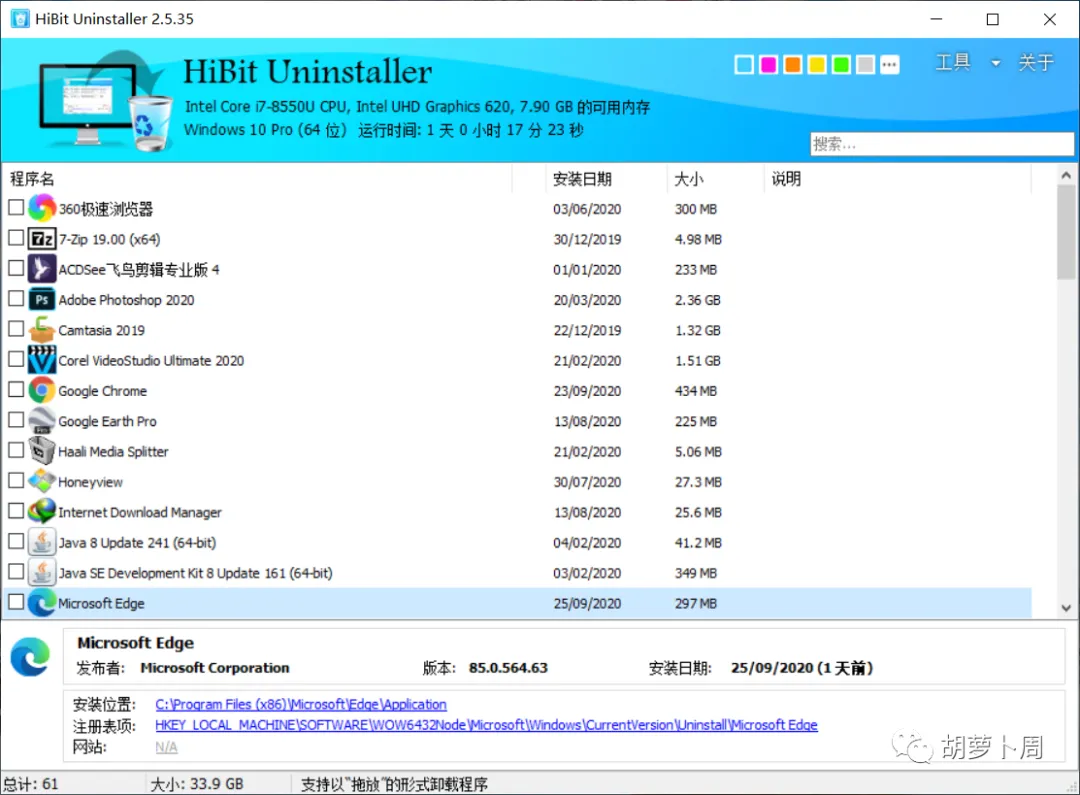The image size is (1080, 795).
Task: Choose the light blue theme color swatch
Action: tap(744, 65)
